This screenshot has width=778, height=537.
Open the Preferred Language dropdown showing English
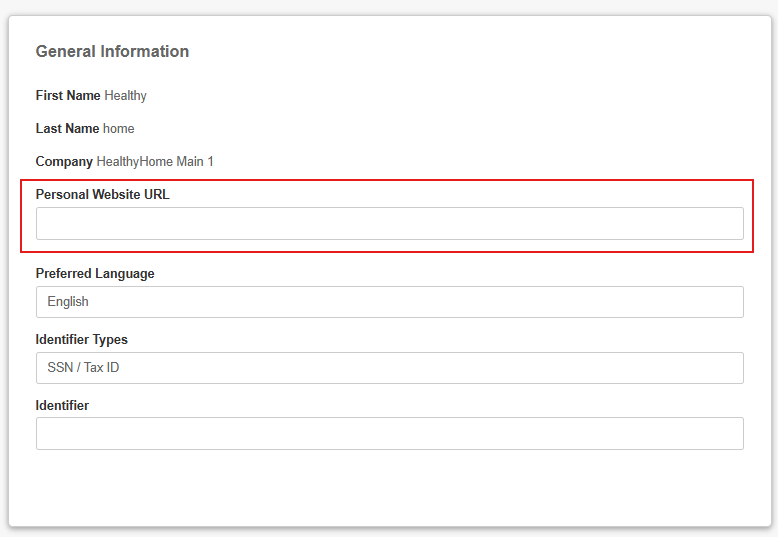tap(389, 302)
